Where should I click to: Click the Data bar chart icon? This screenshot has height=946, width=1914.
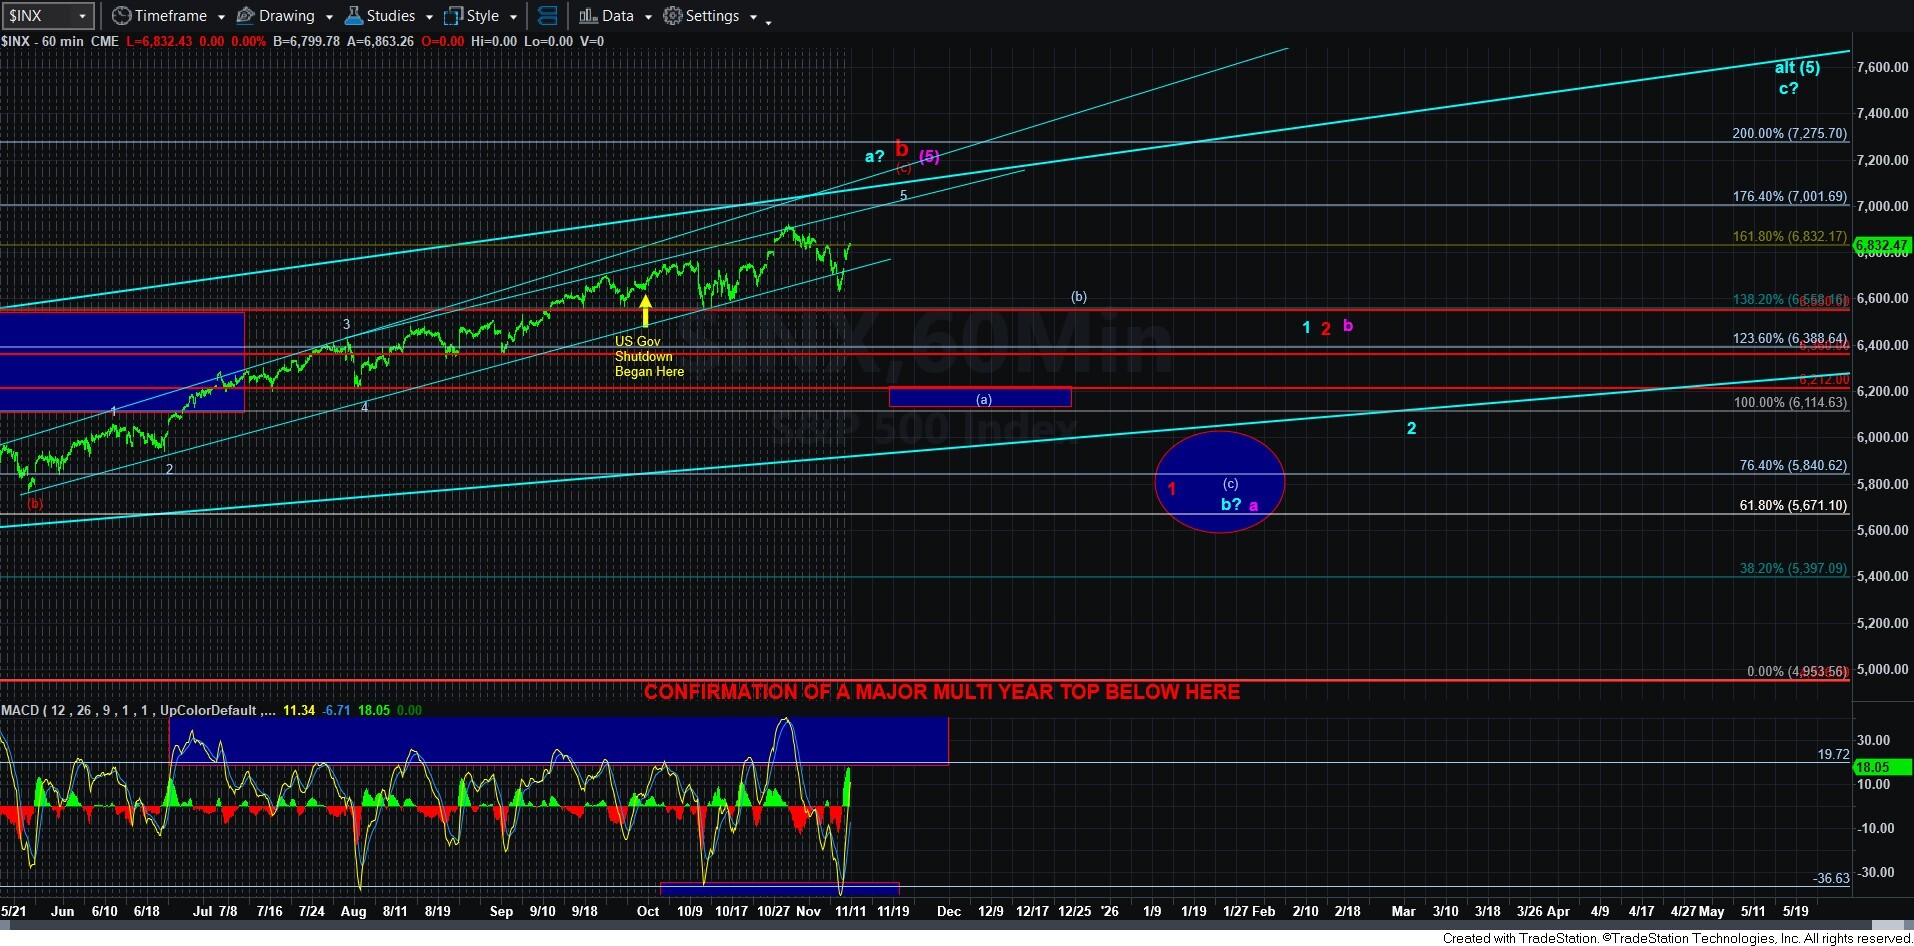pos(588,16)
